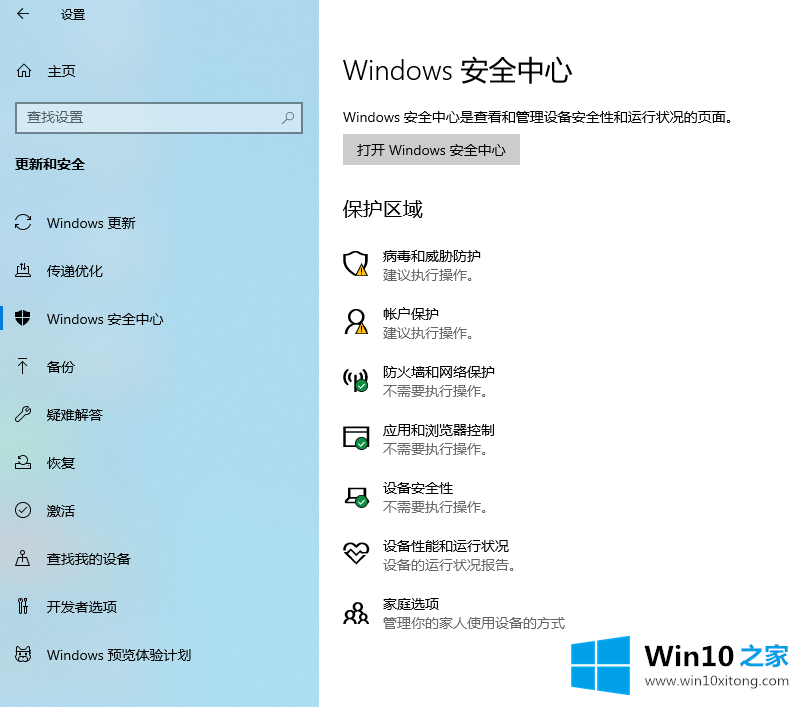Open 家庭选项 area
The height and width of the screenshot is (707, 801).
coord(411,604)
